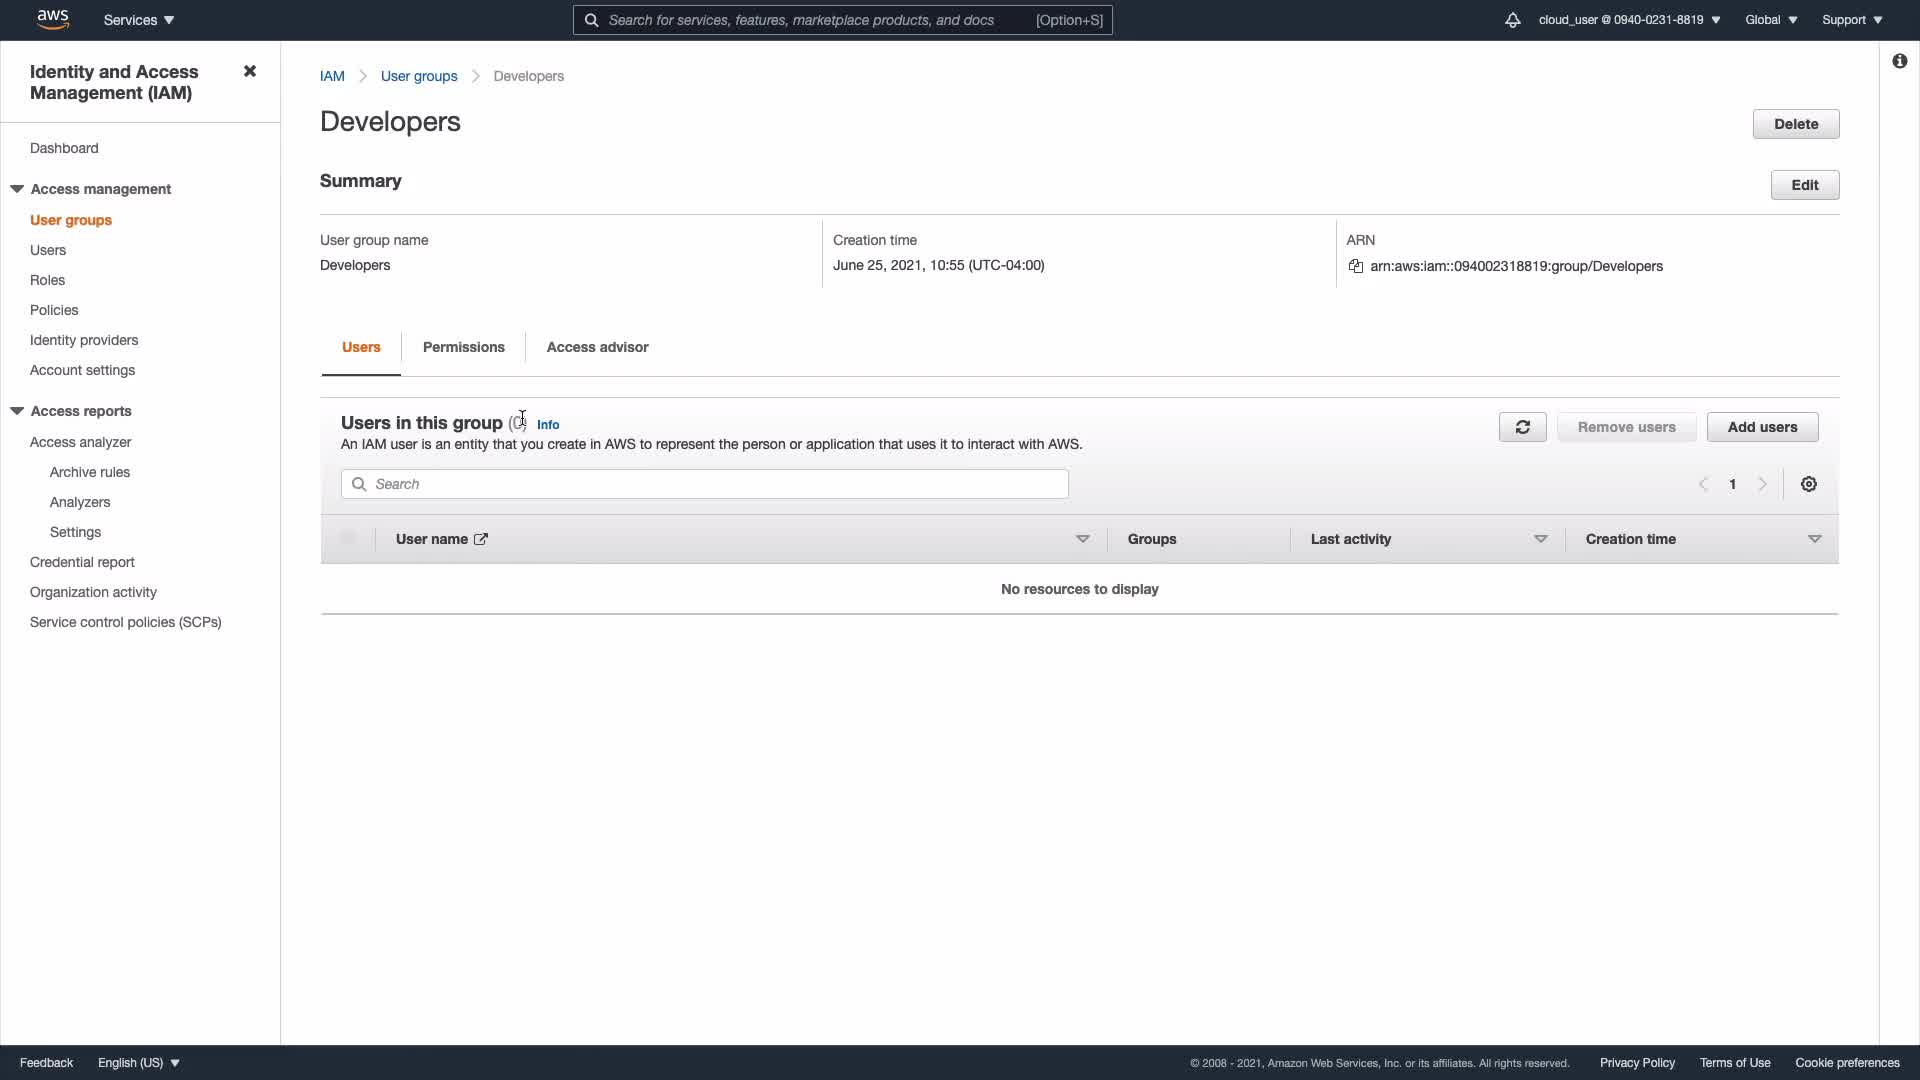
Task: Open the Services dropdown menu
Action: [138, 20]
